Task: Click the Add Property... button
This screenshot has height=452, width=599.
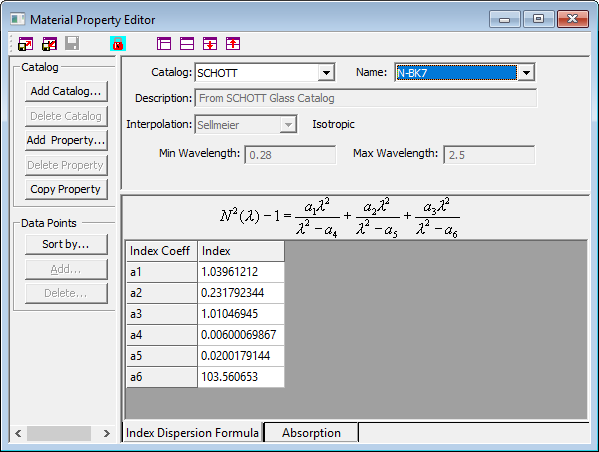Action: (66, 140)
